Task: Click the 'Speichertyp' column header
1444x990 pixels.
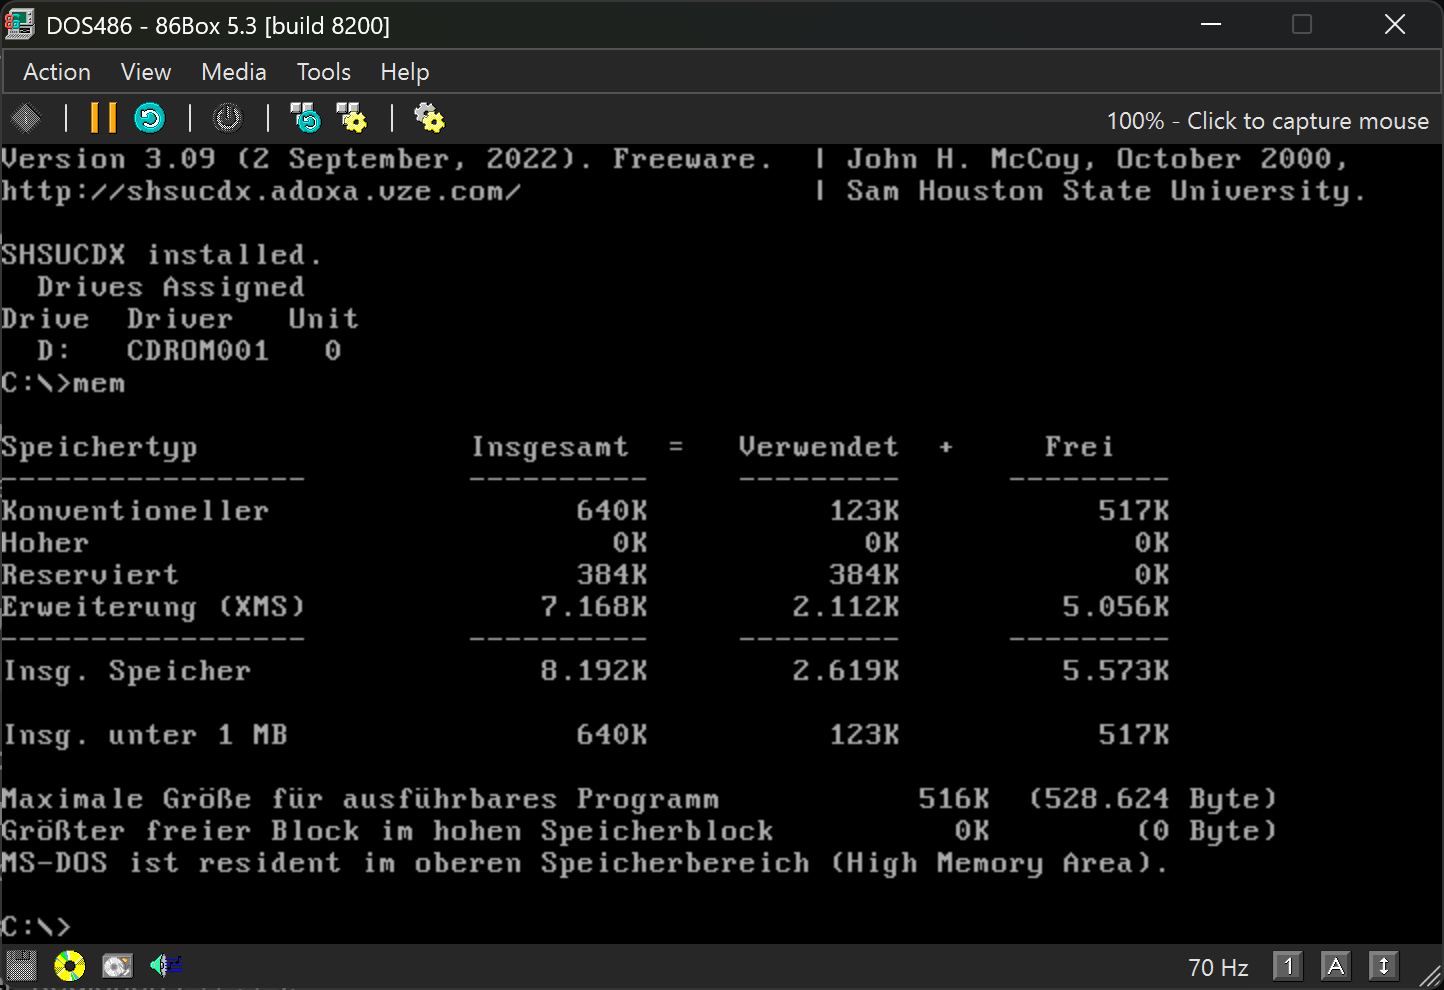Action: (x=99, y=448)
